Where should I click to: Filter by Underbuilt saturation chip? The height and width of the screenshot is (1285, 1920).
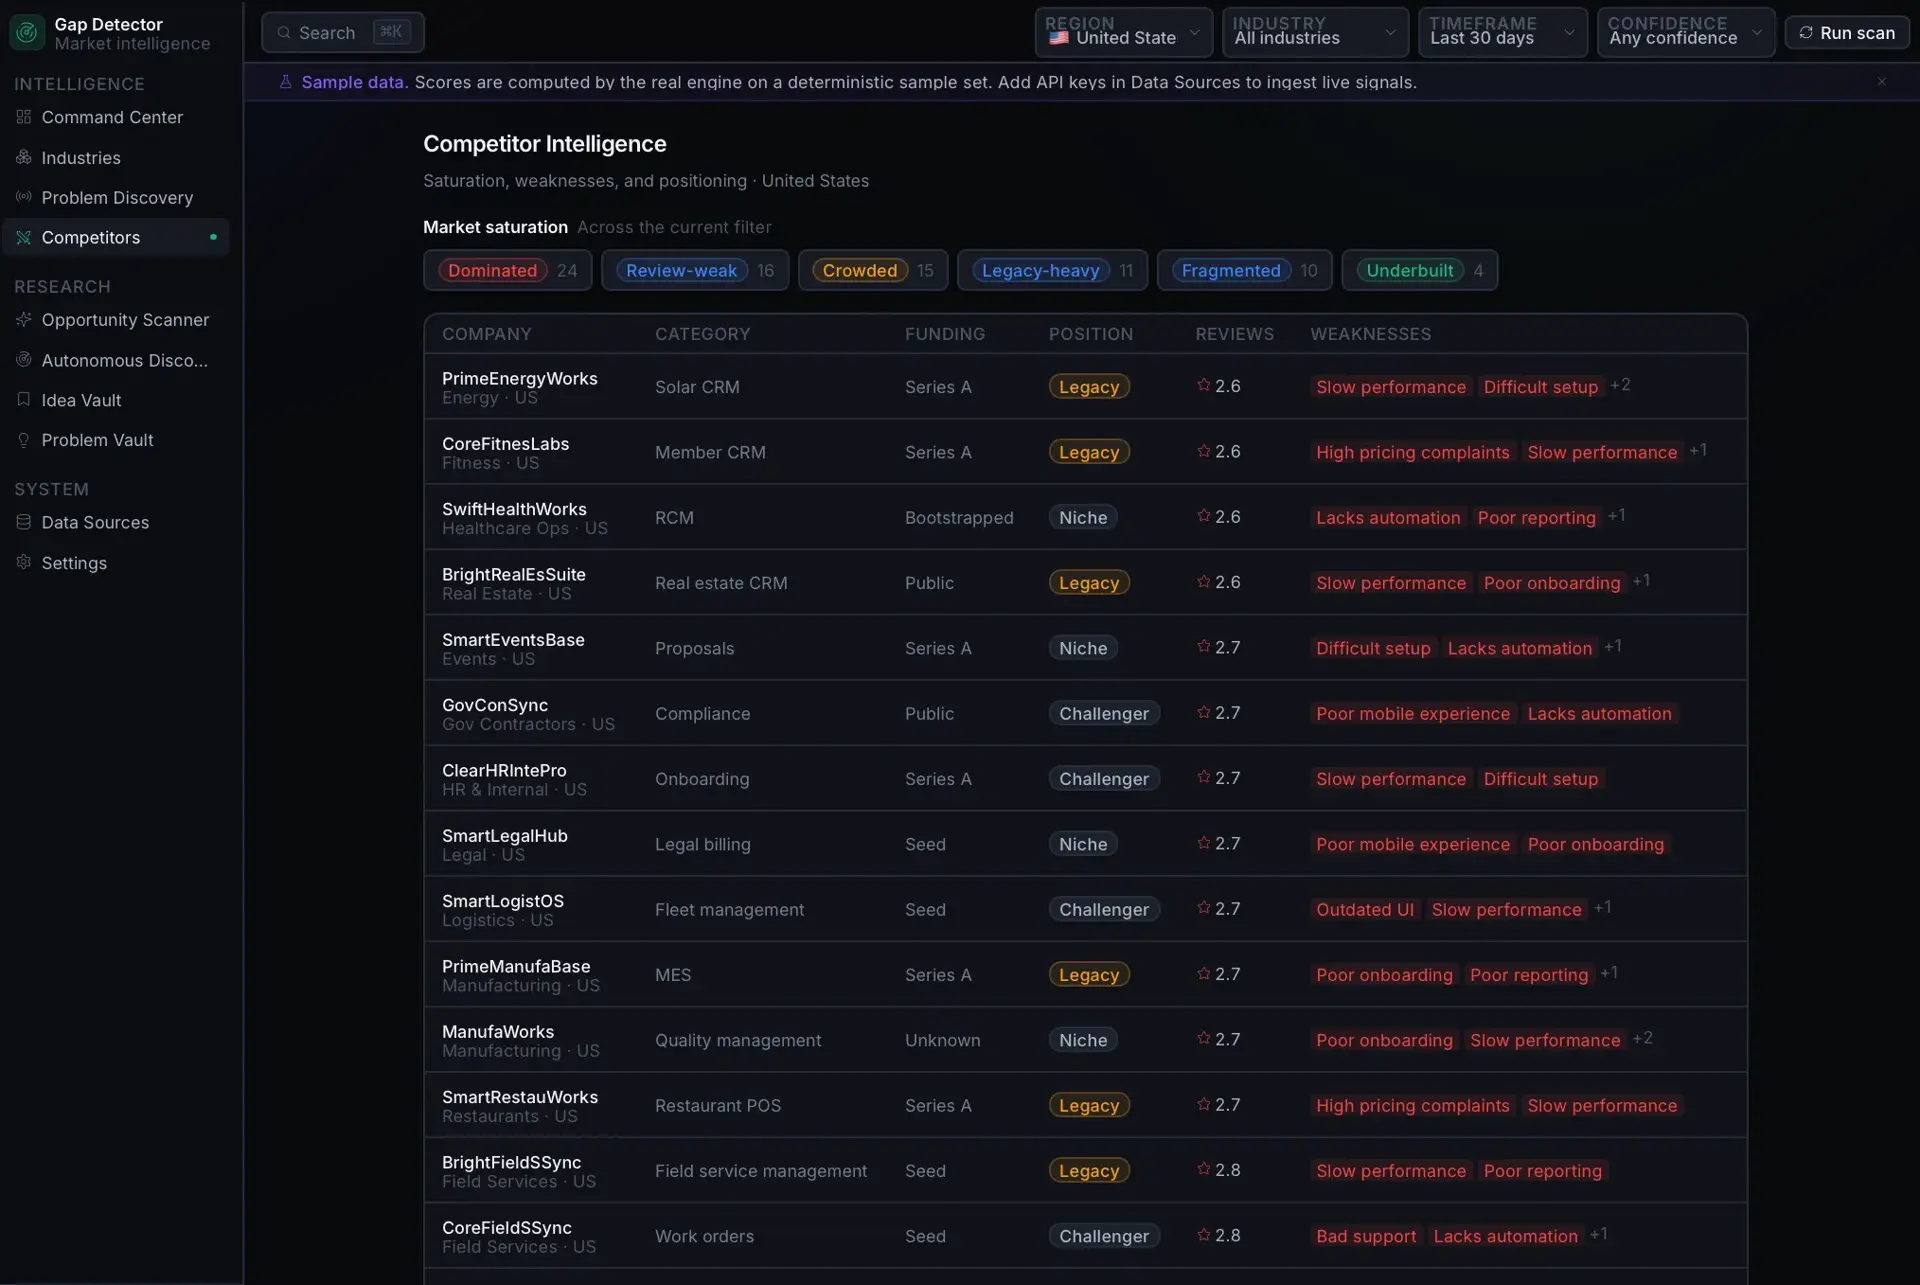1419,270
